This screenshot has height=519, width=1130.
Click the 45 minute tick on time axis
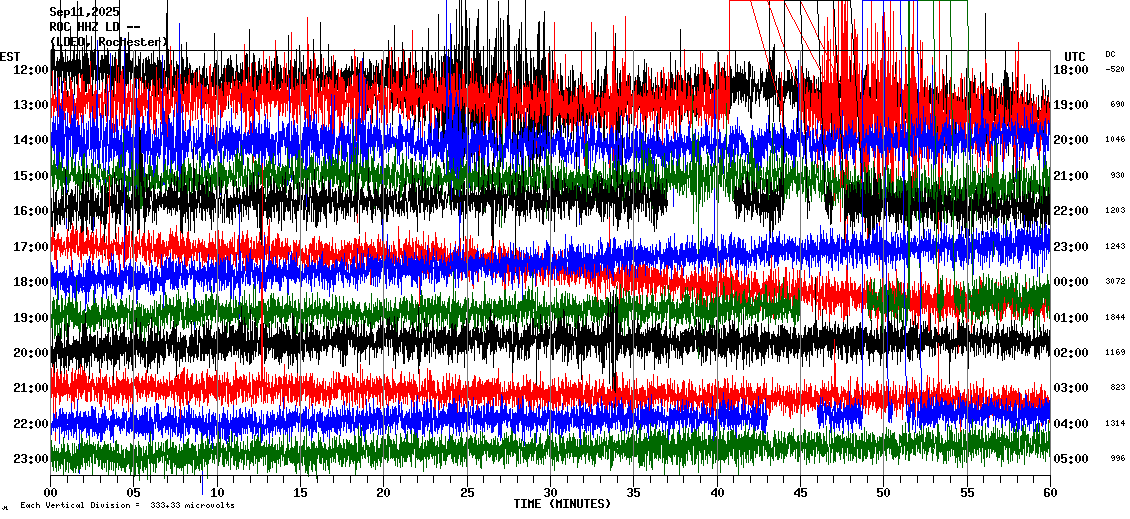[799, 493]
